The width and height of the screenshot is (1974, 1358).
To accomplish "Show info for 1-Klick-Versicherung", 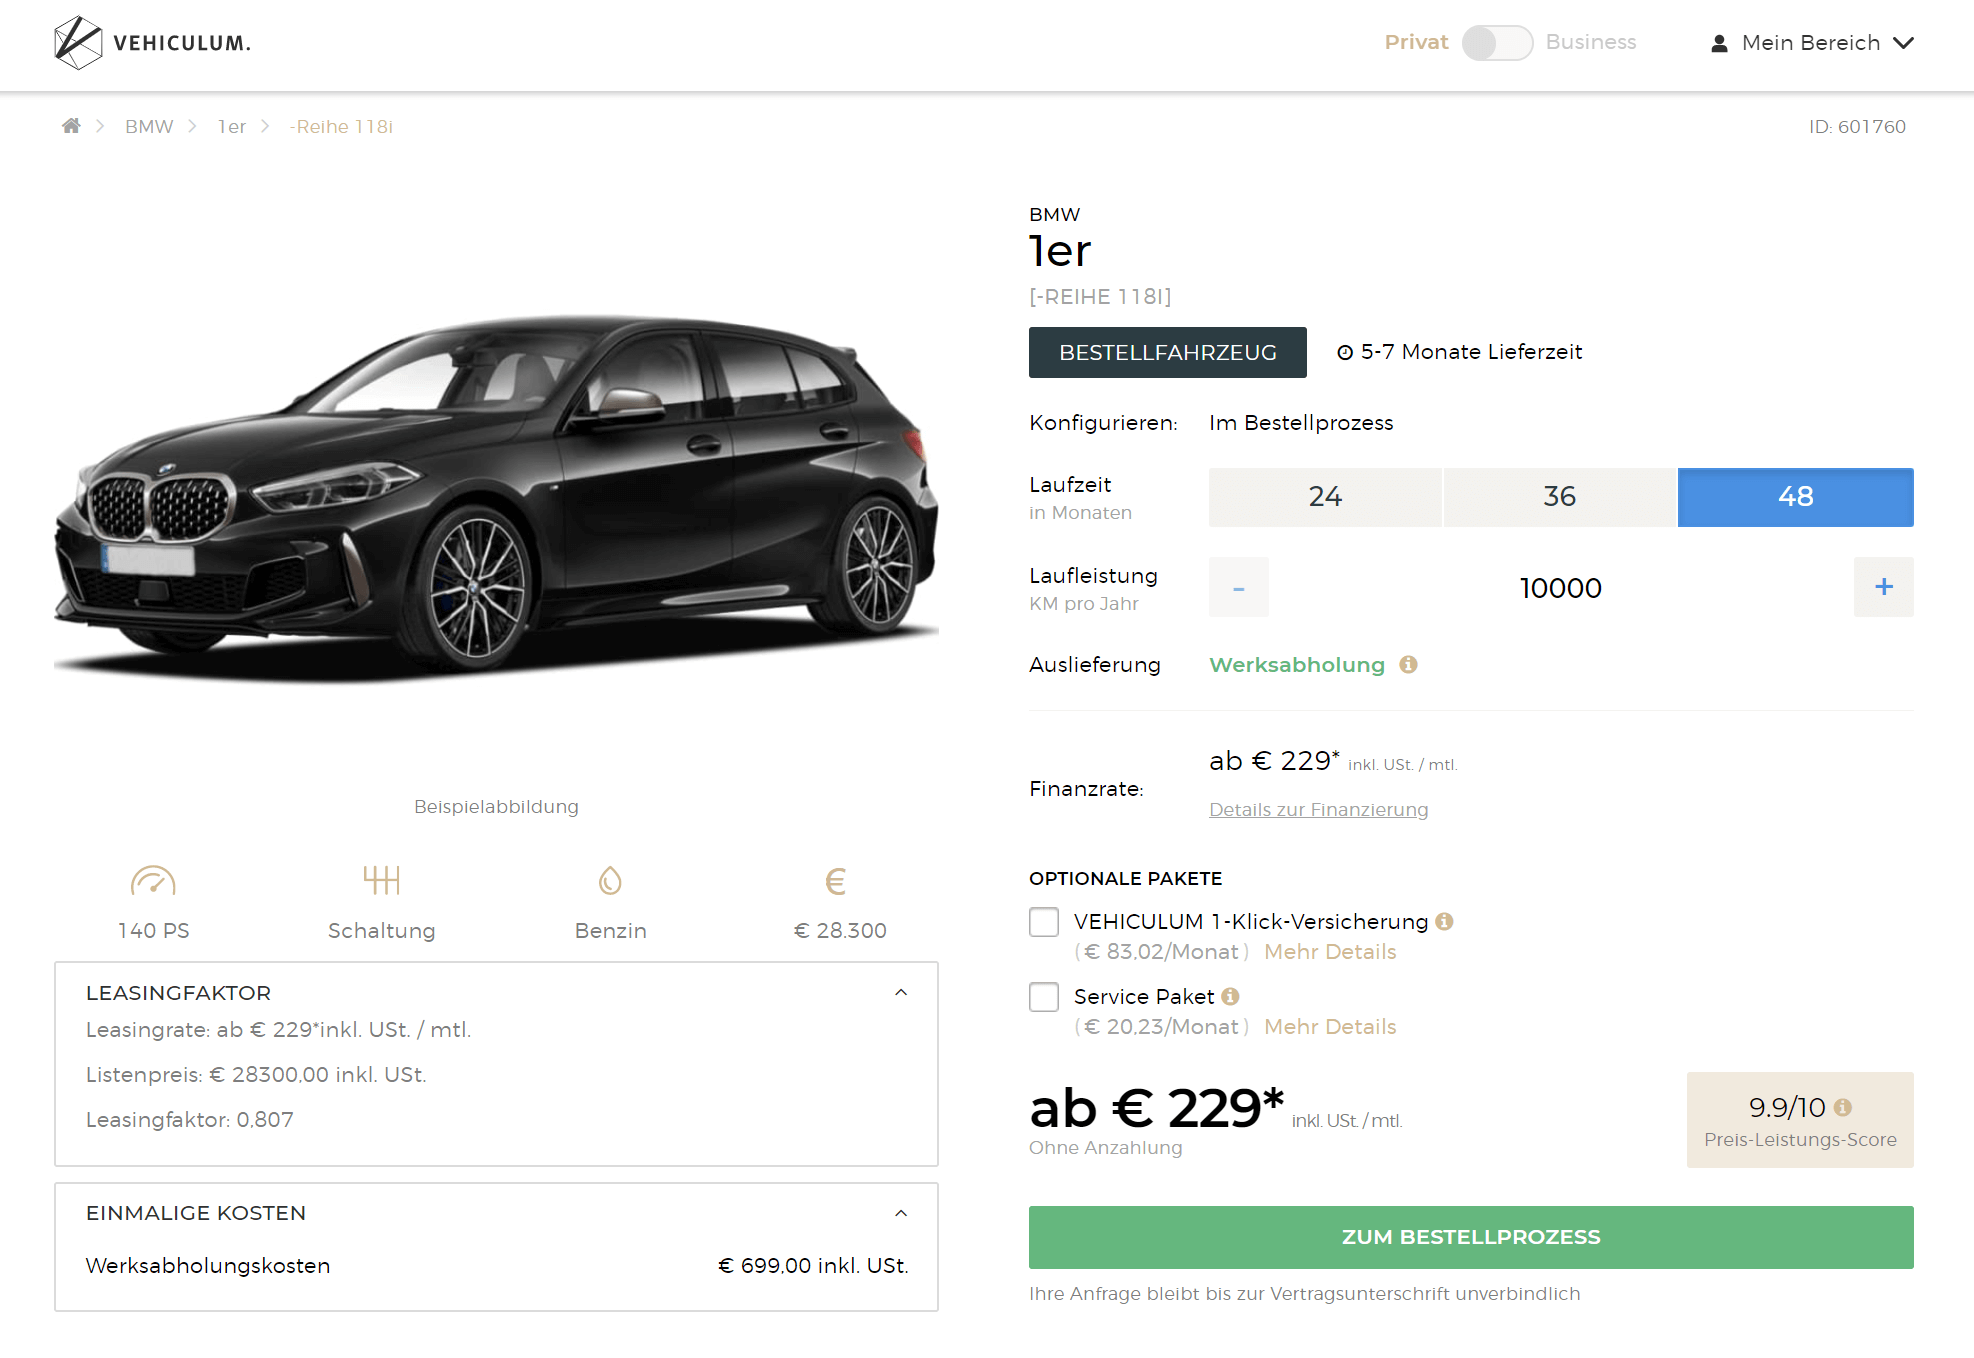I will [x=1444, y=922].
